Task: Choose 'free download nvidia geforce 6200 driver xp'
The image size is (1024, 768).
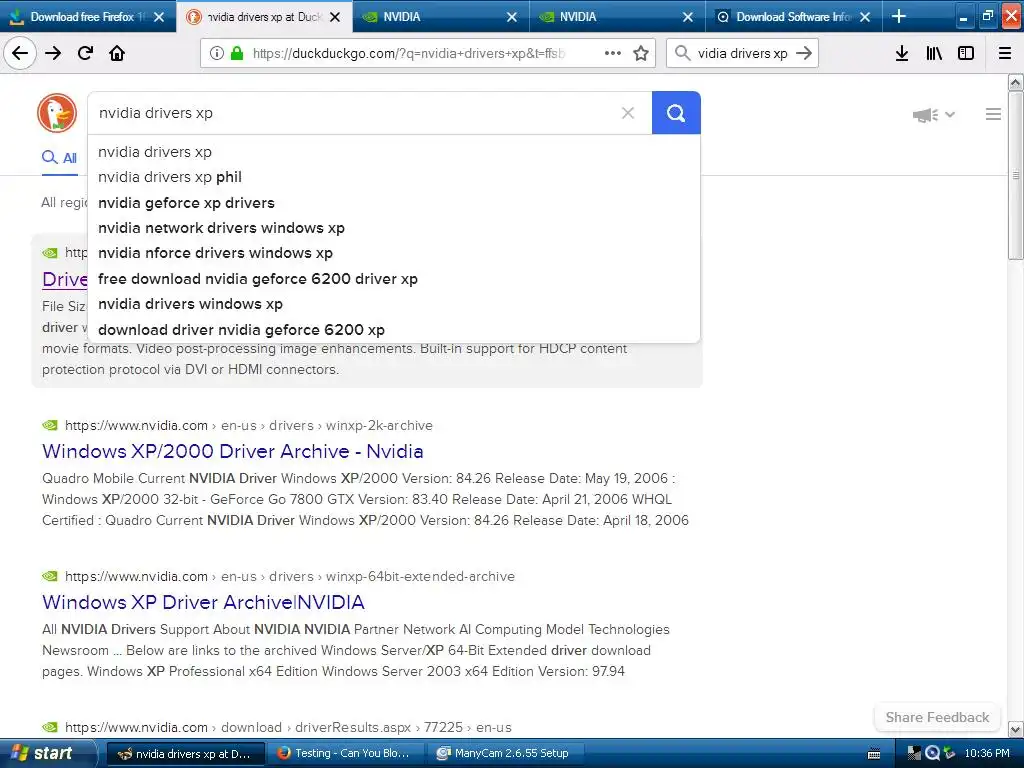Action: tap(394, 279)
